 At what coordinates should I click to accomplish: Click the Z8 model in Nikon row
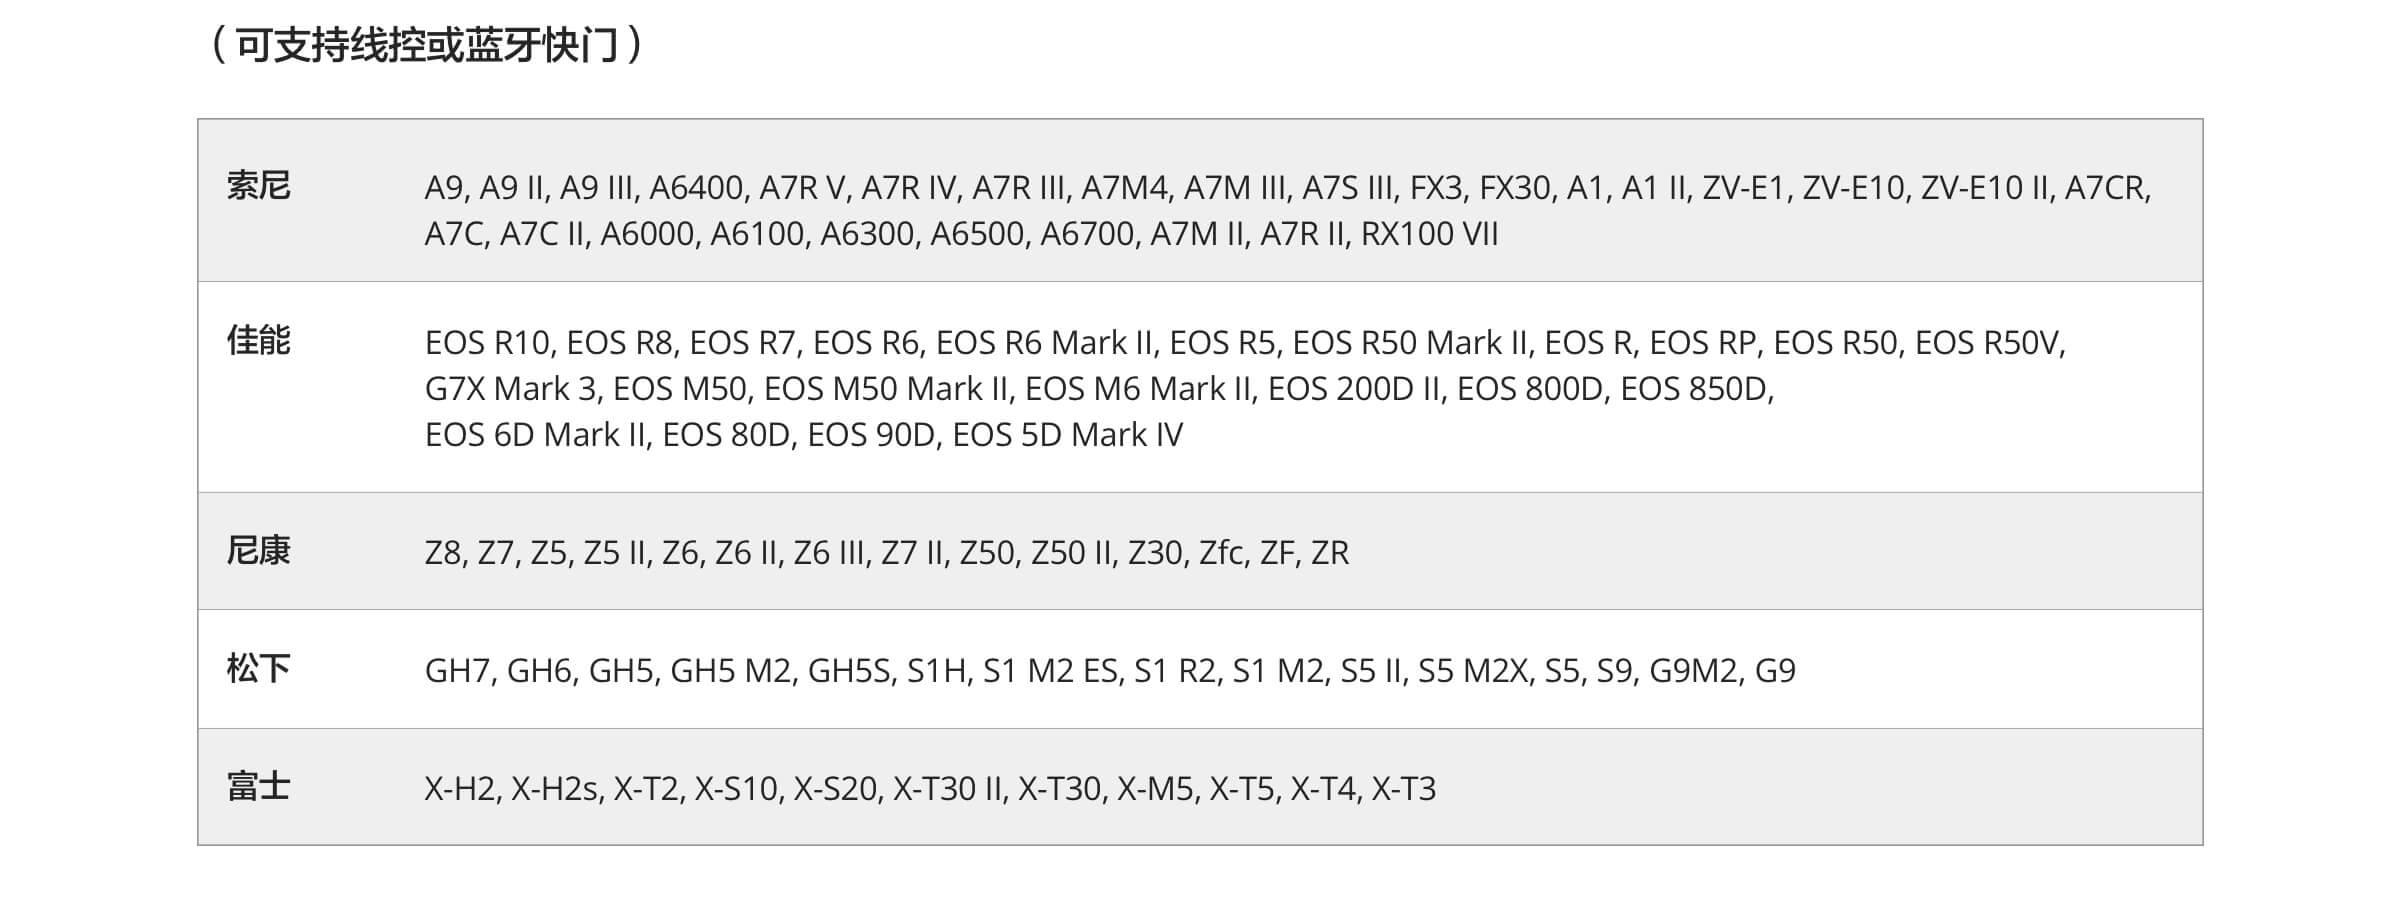pos(443,553)
